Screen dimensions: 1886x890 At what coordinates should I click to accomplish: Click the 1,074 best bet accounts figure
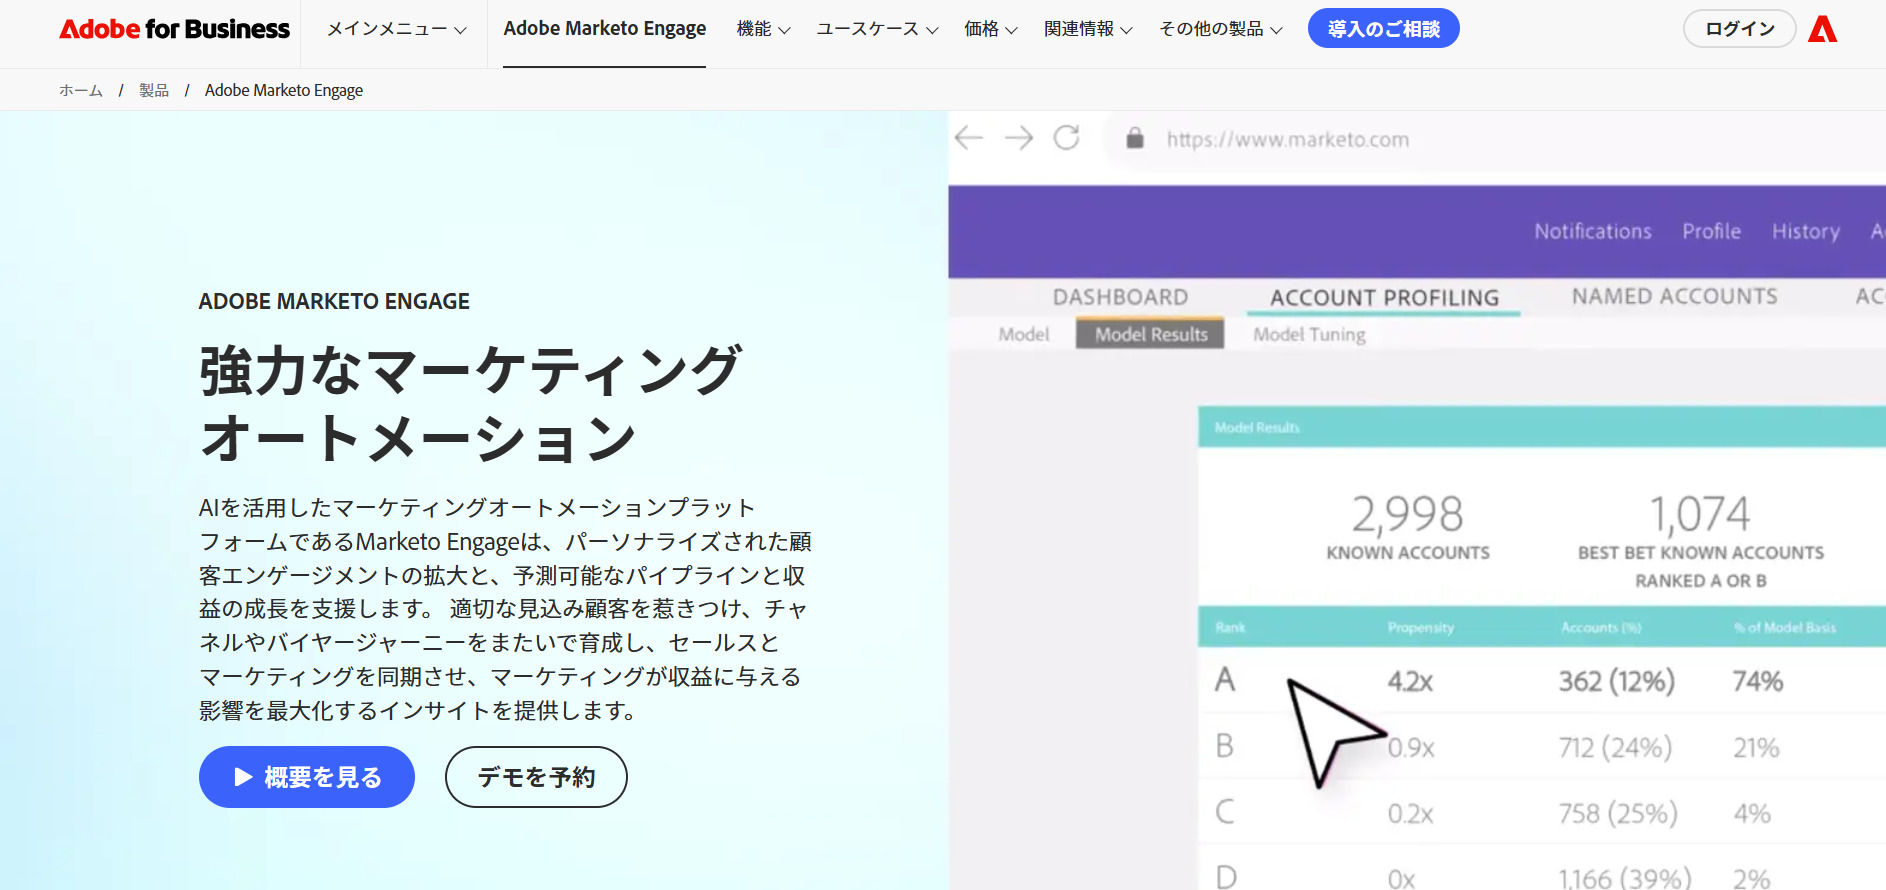coord(1700,514)
